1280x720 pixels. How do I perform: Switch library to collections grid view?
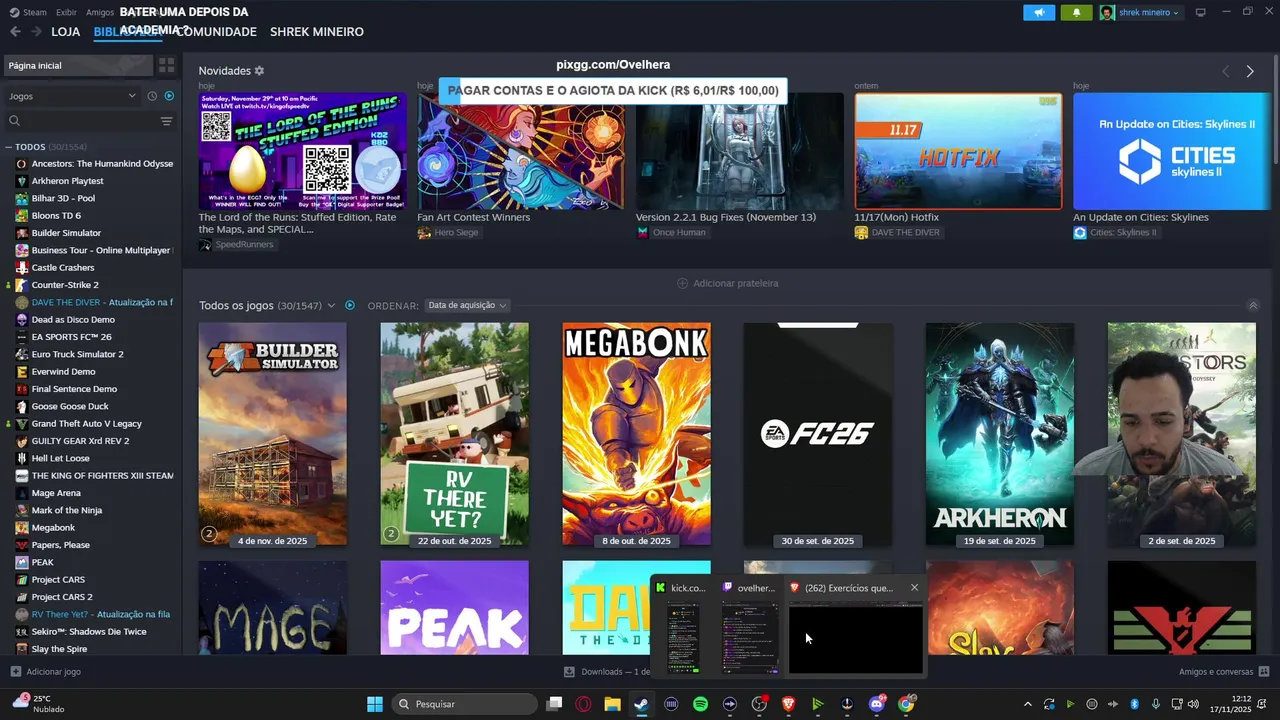tap(166, 65)
